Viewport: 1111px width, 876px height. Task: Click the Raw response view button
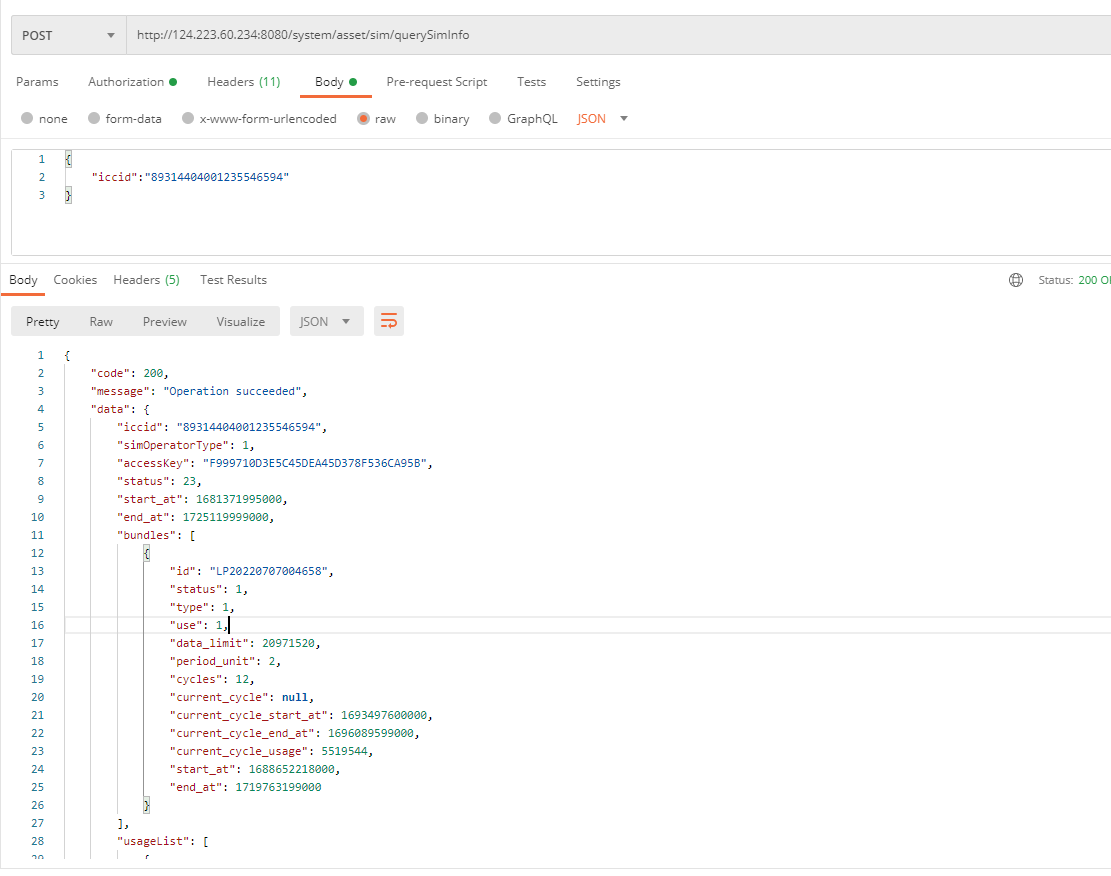[101, 321]
